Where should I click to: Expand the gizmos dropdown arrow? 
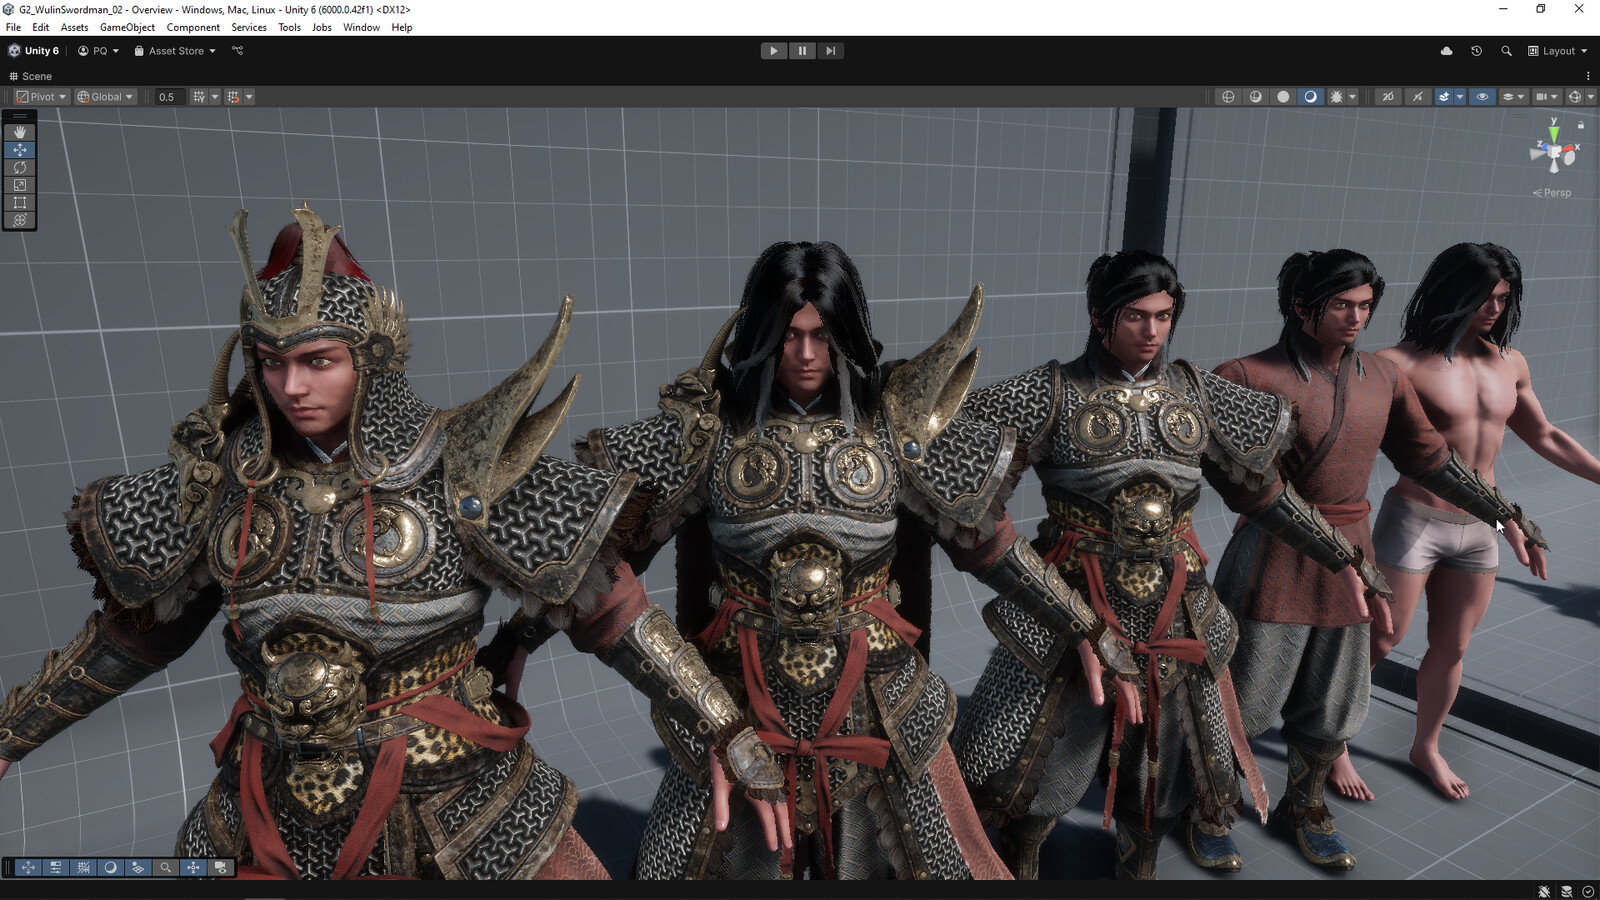coord(1591,97)
